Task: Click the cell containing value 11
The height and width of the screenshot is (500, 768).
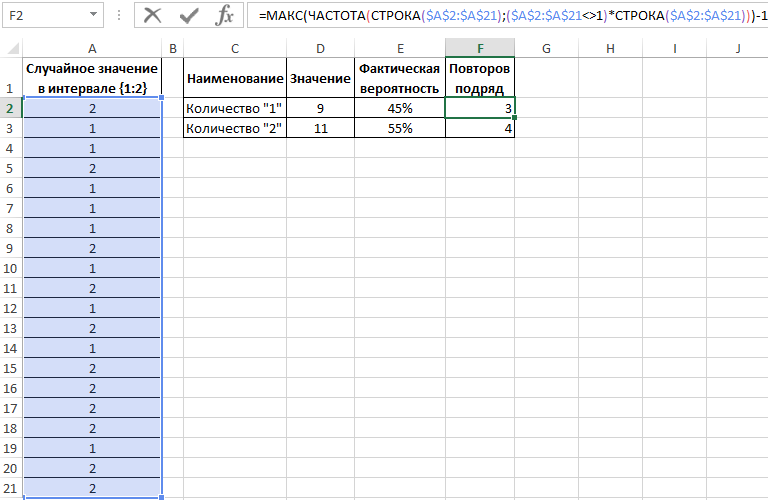Action: tap(321, 128)
